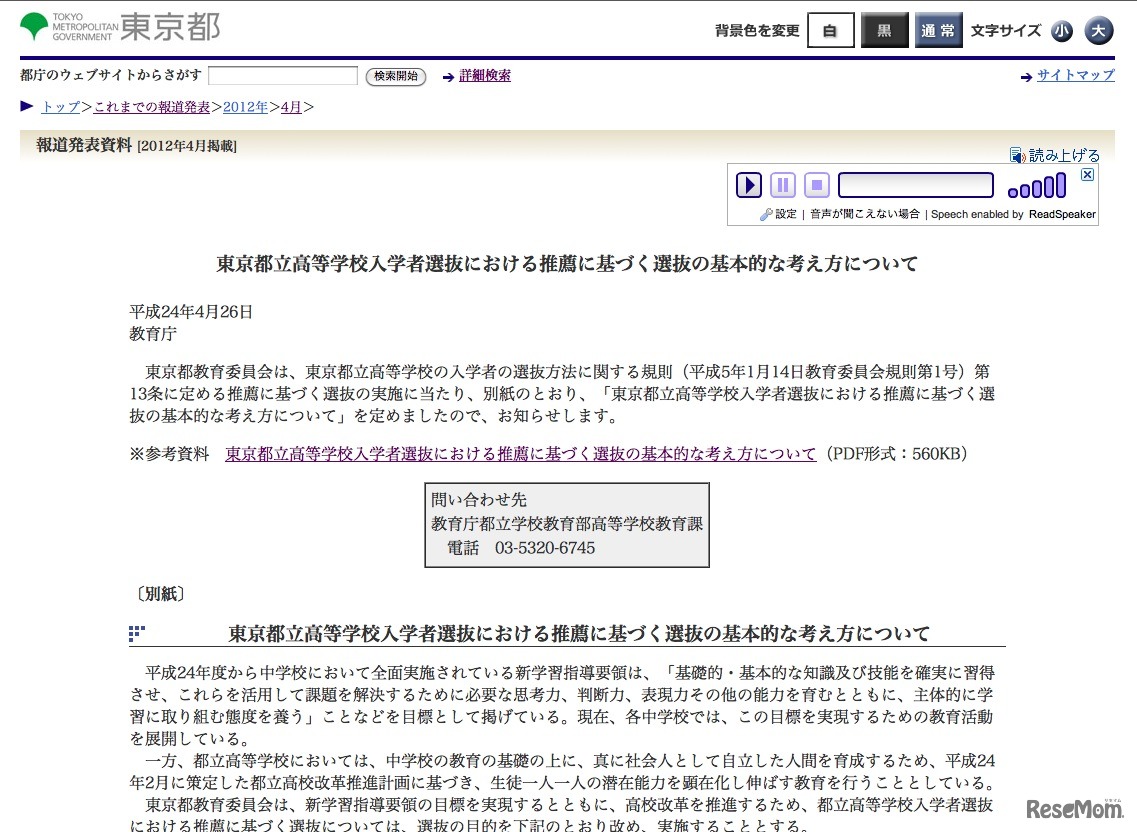The width and height of the screenshot is (1137, 832).
Task: Pause the ReadSpeaker audio playback
Action: click(x=783, y=185)
